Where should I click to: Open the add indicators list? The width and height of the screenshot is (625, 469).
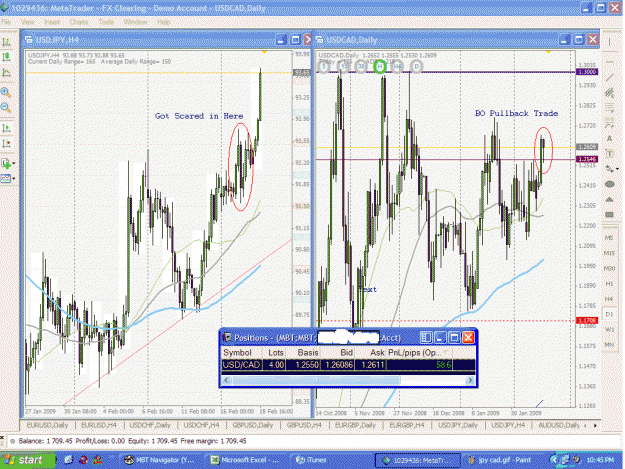click(x=6, y=163)
